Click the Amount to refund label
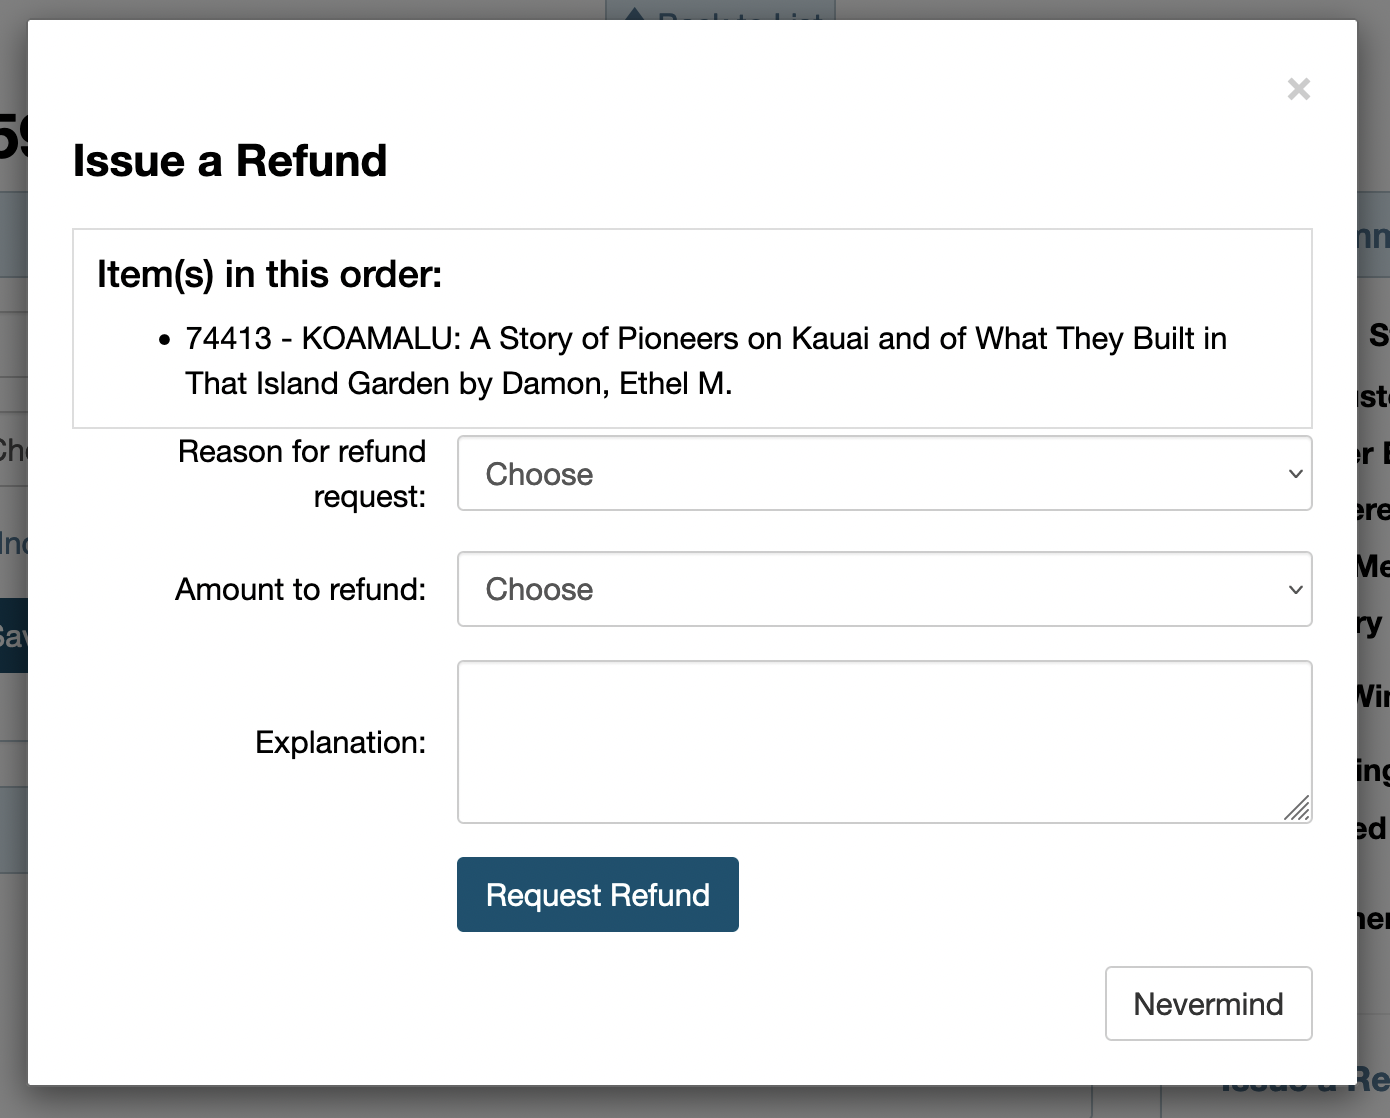 pyautogui.click(x=300, y=590)
